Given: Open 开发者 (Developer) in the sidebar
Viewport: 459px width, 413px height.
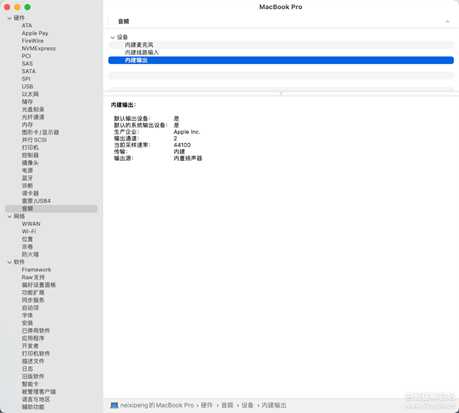Looking at the screenshot, I should [30, 346].
